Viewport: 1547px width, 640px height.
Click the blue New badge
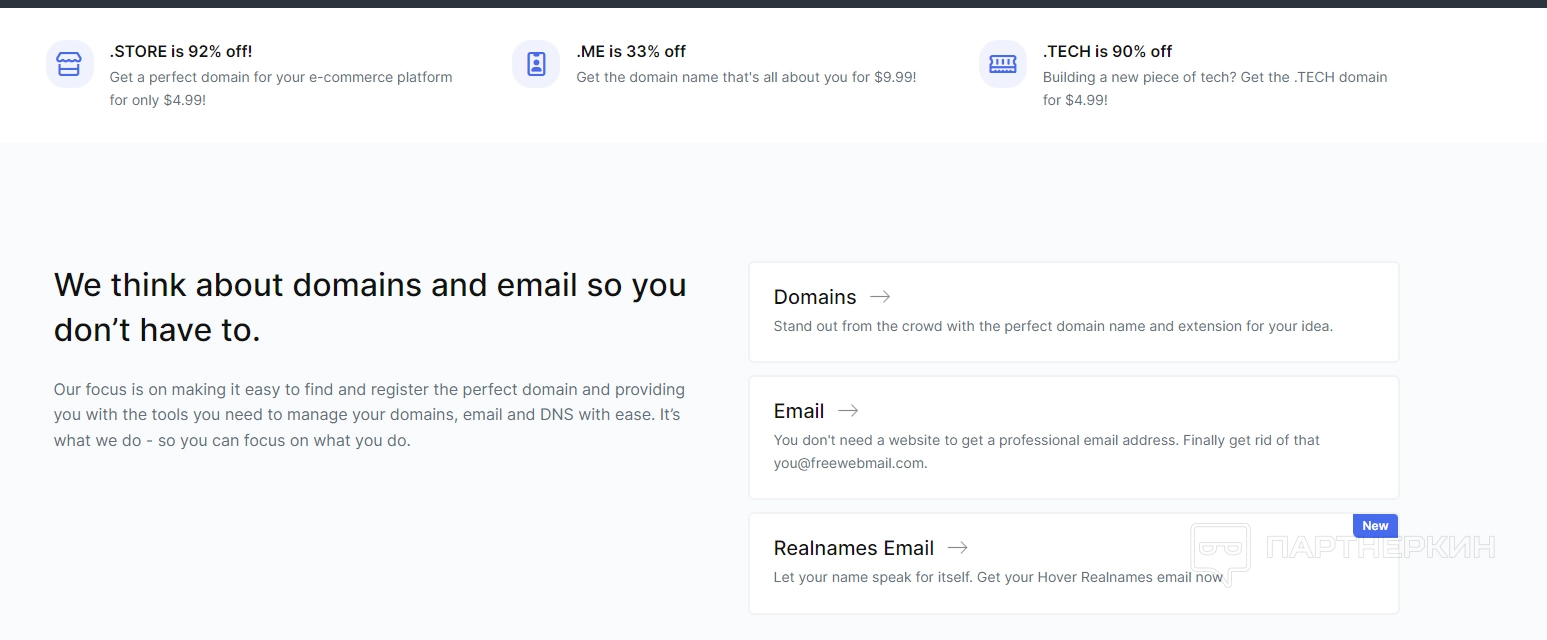click(1375, 526)
